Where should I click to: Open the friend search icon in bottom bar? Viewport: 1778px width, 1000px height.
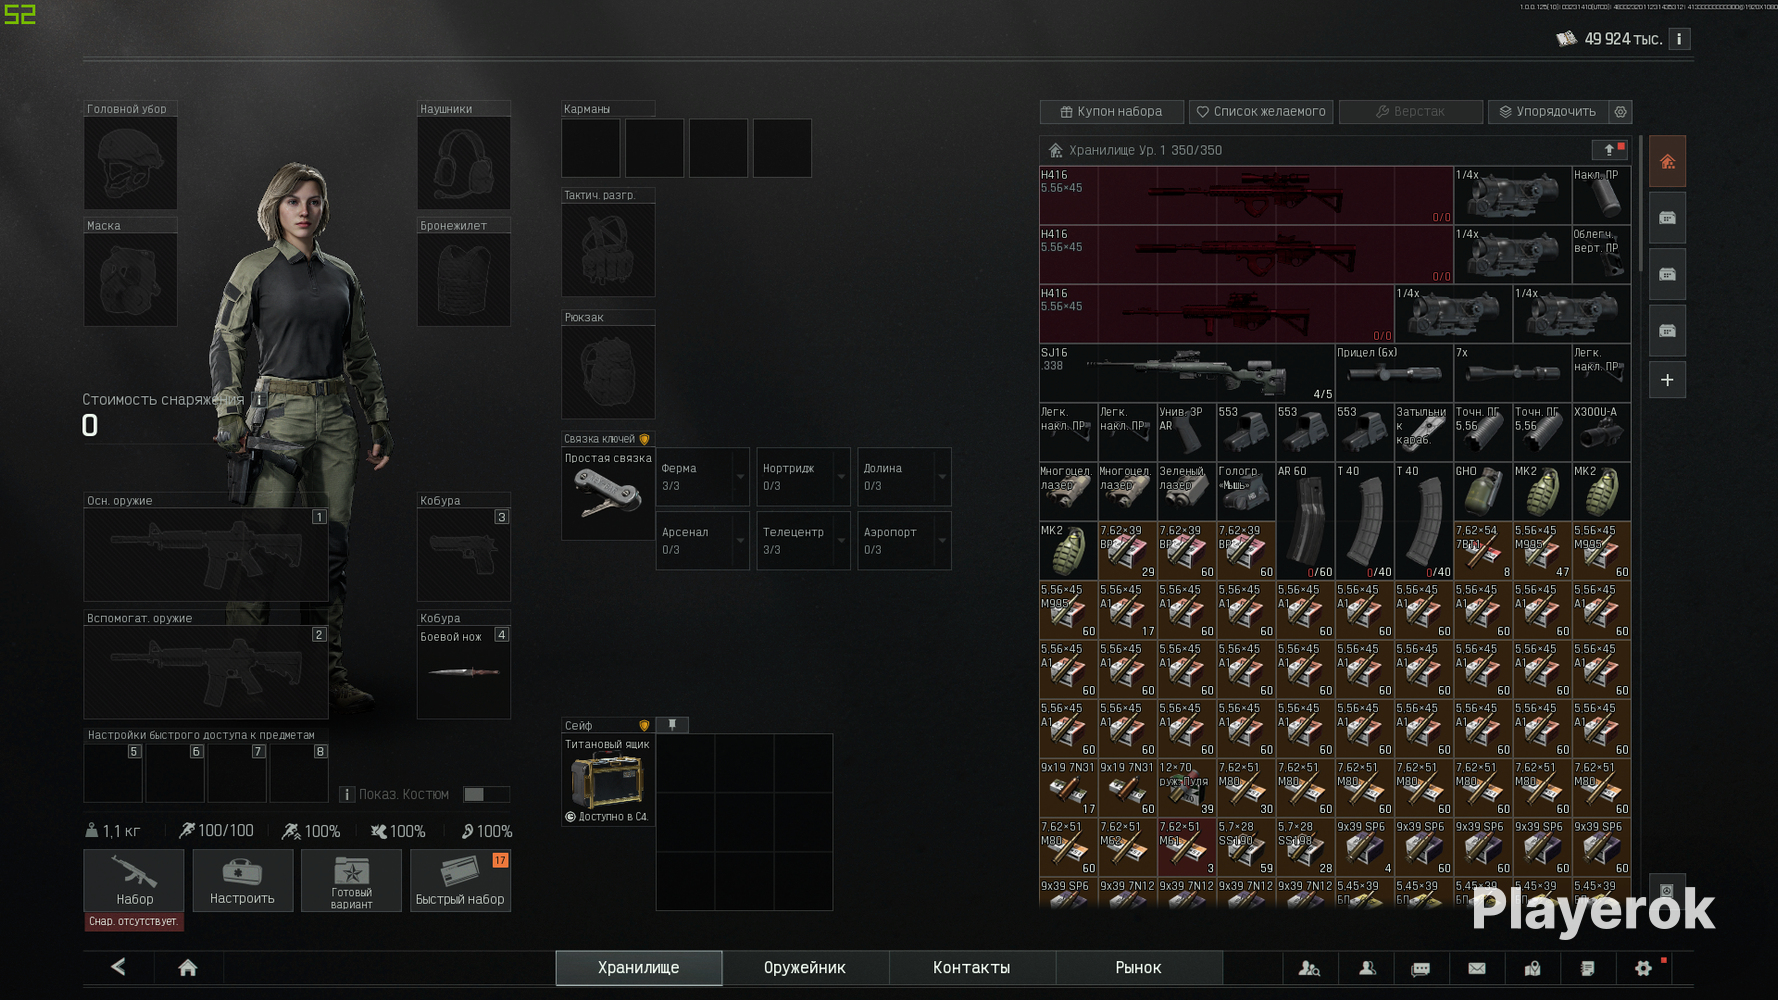coord(1309,968)
